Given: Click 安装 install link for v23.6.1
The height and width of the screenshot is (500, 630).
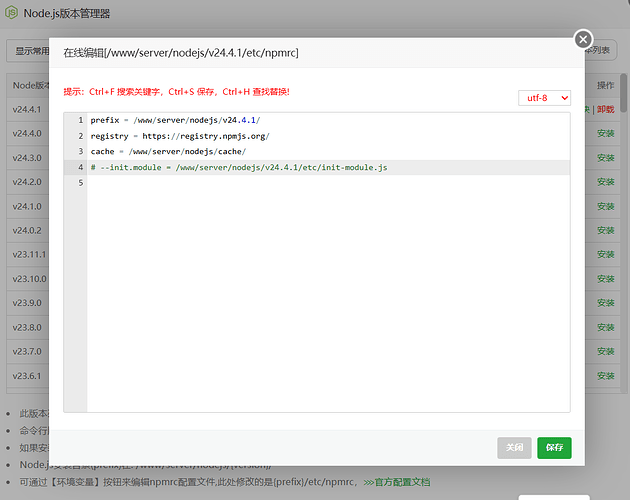Looking at the screenshot, I should pyautogui.click(x=605, y=376).
